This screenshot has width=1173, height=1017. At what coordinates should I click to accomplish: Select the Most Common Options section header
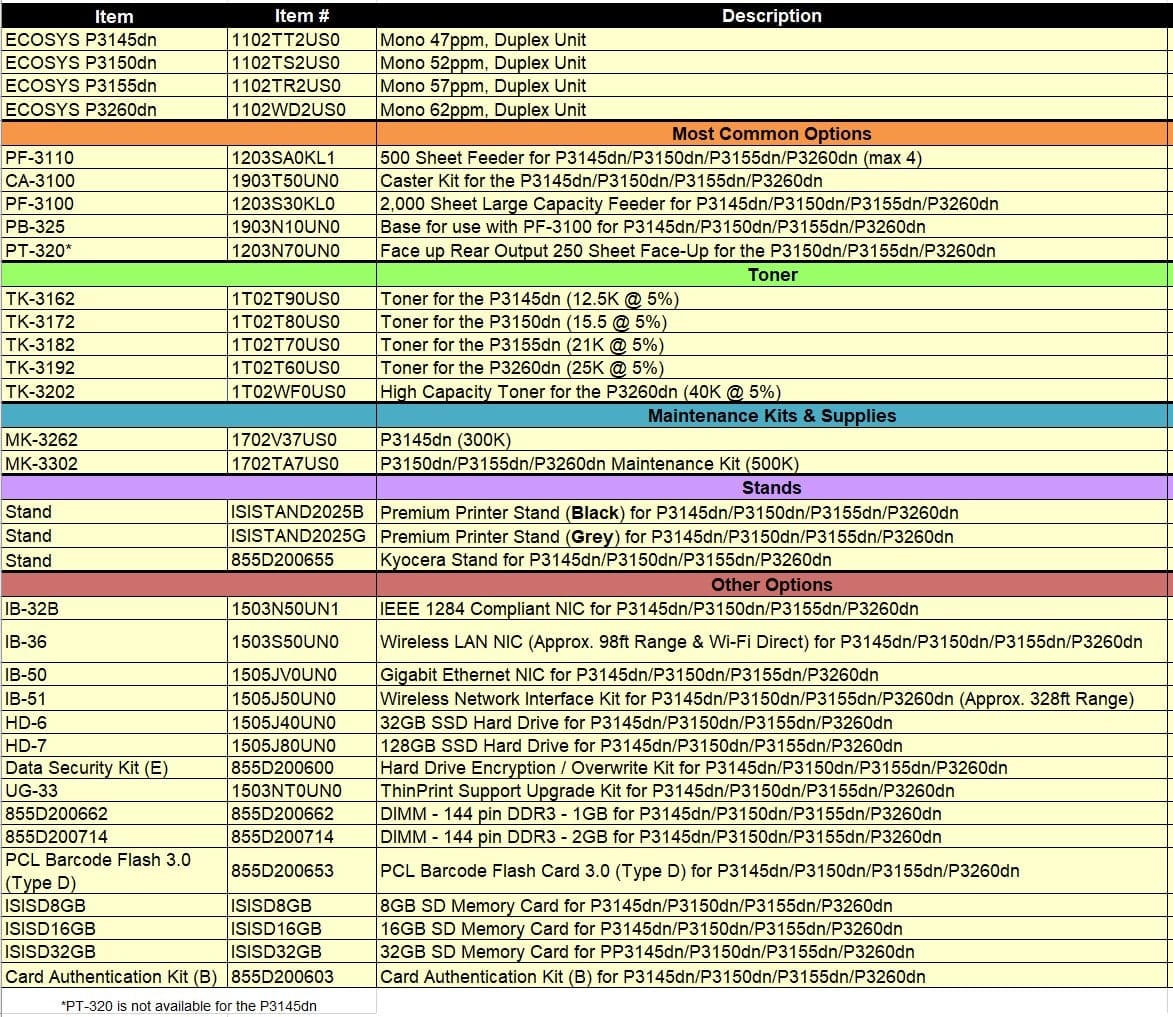[x=771, y=134]
